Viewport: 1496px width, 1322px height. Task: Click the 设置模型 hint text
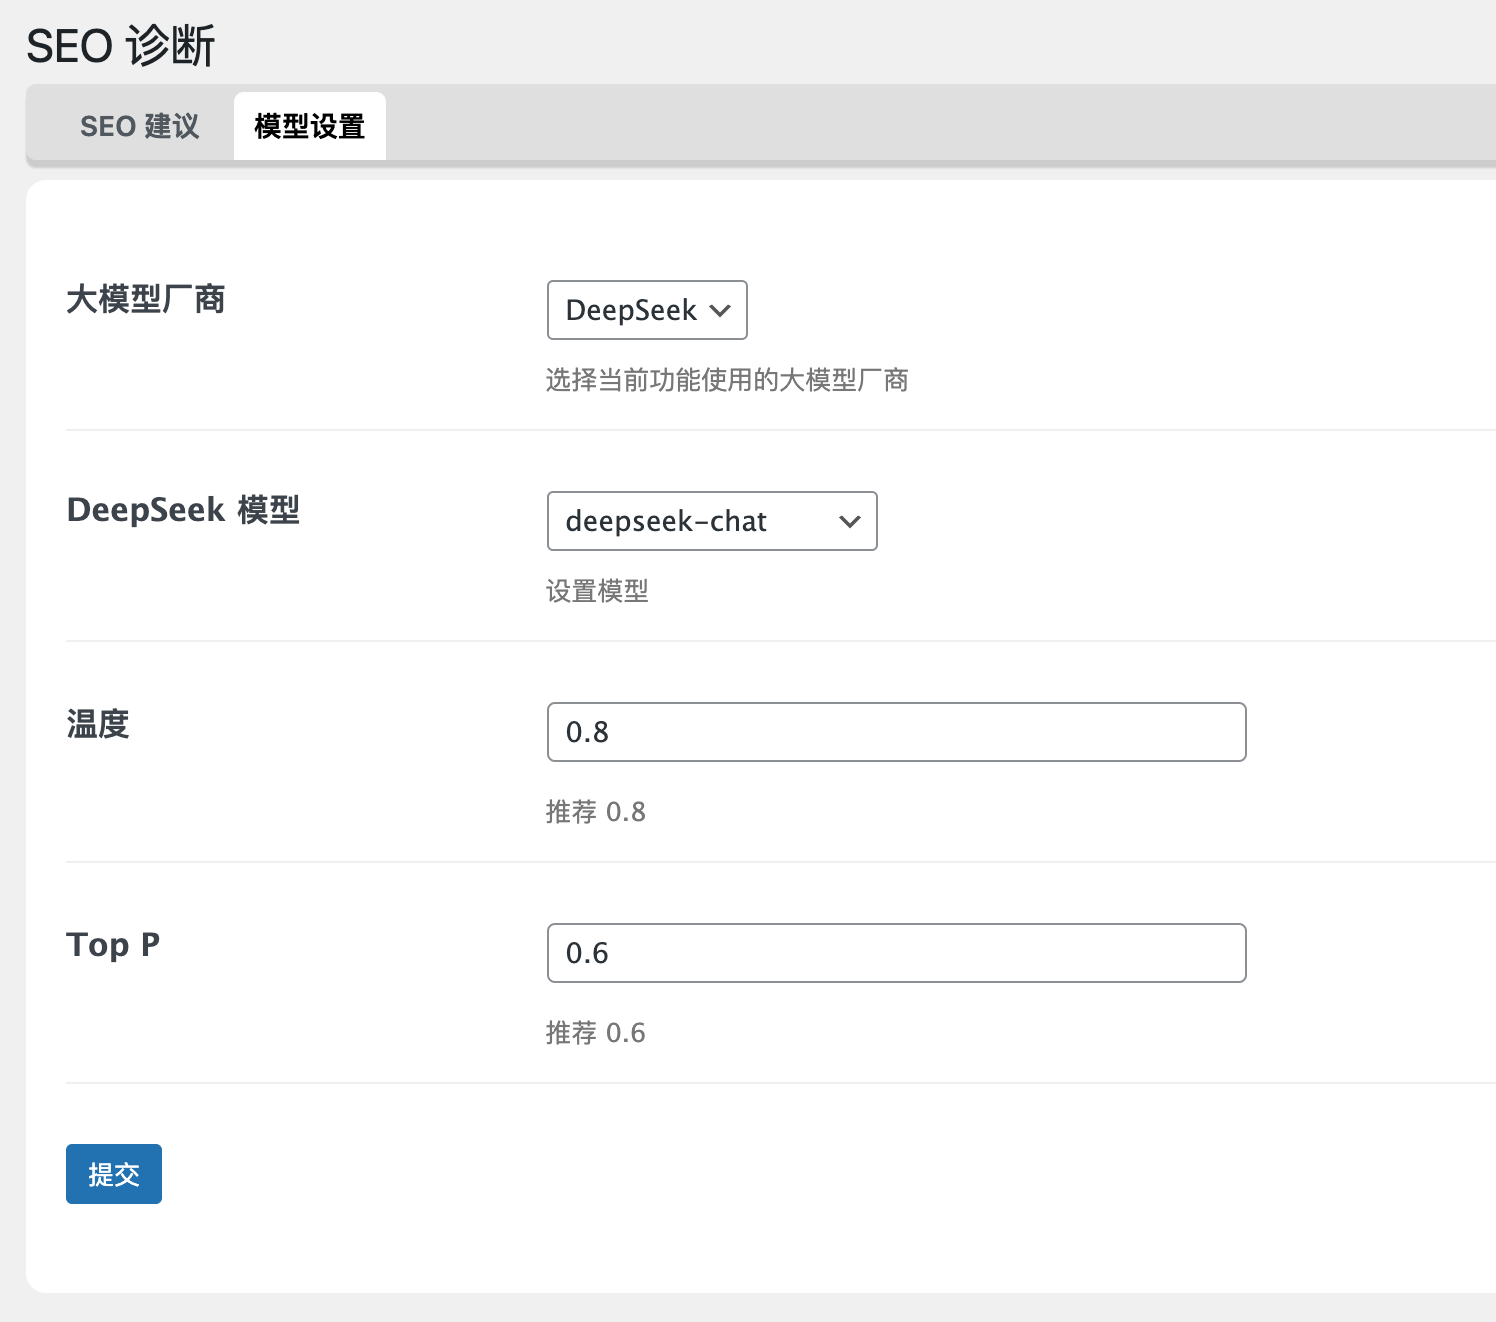tap(597, 591)
